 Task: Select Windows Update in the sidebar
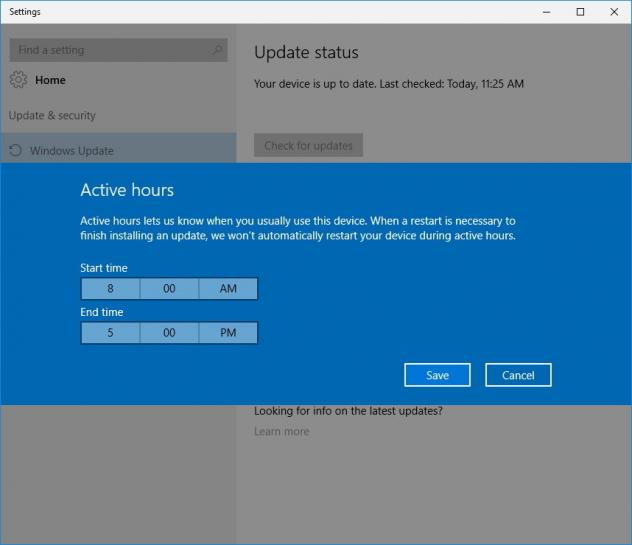coord(71,151)
